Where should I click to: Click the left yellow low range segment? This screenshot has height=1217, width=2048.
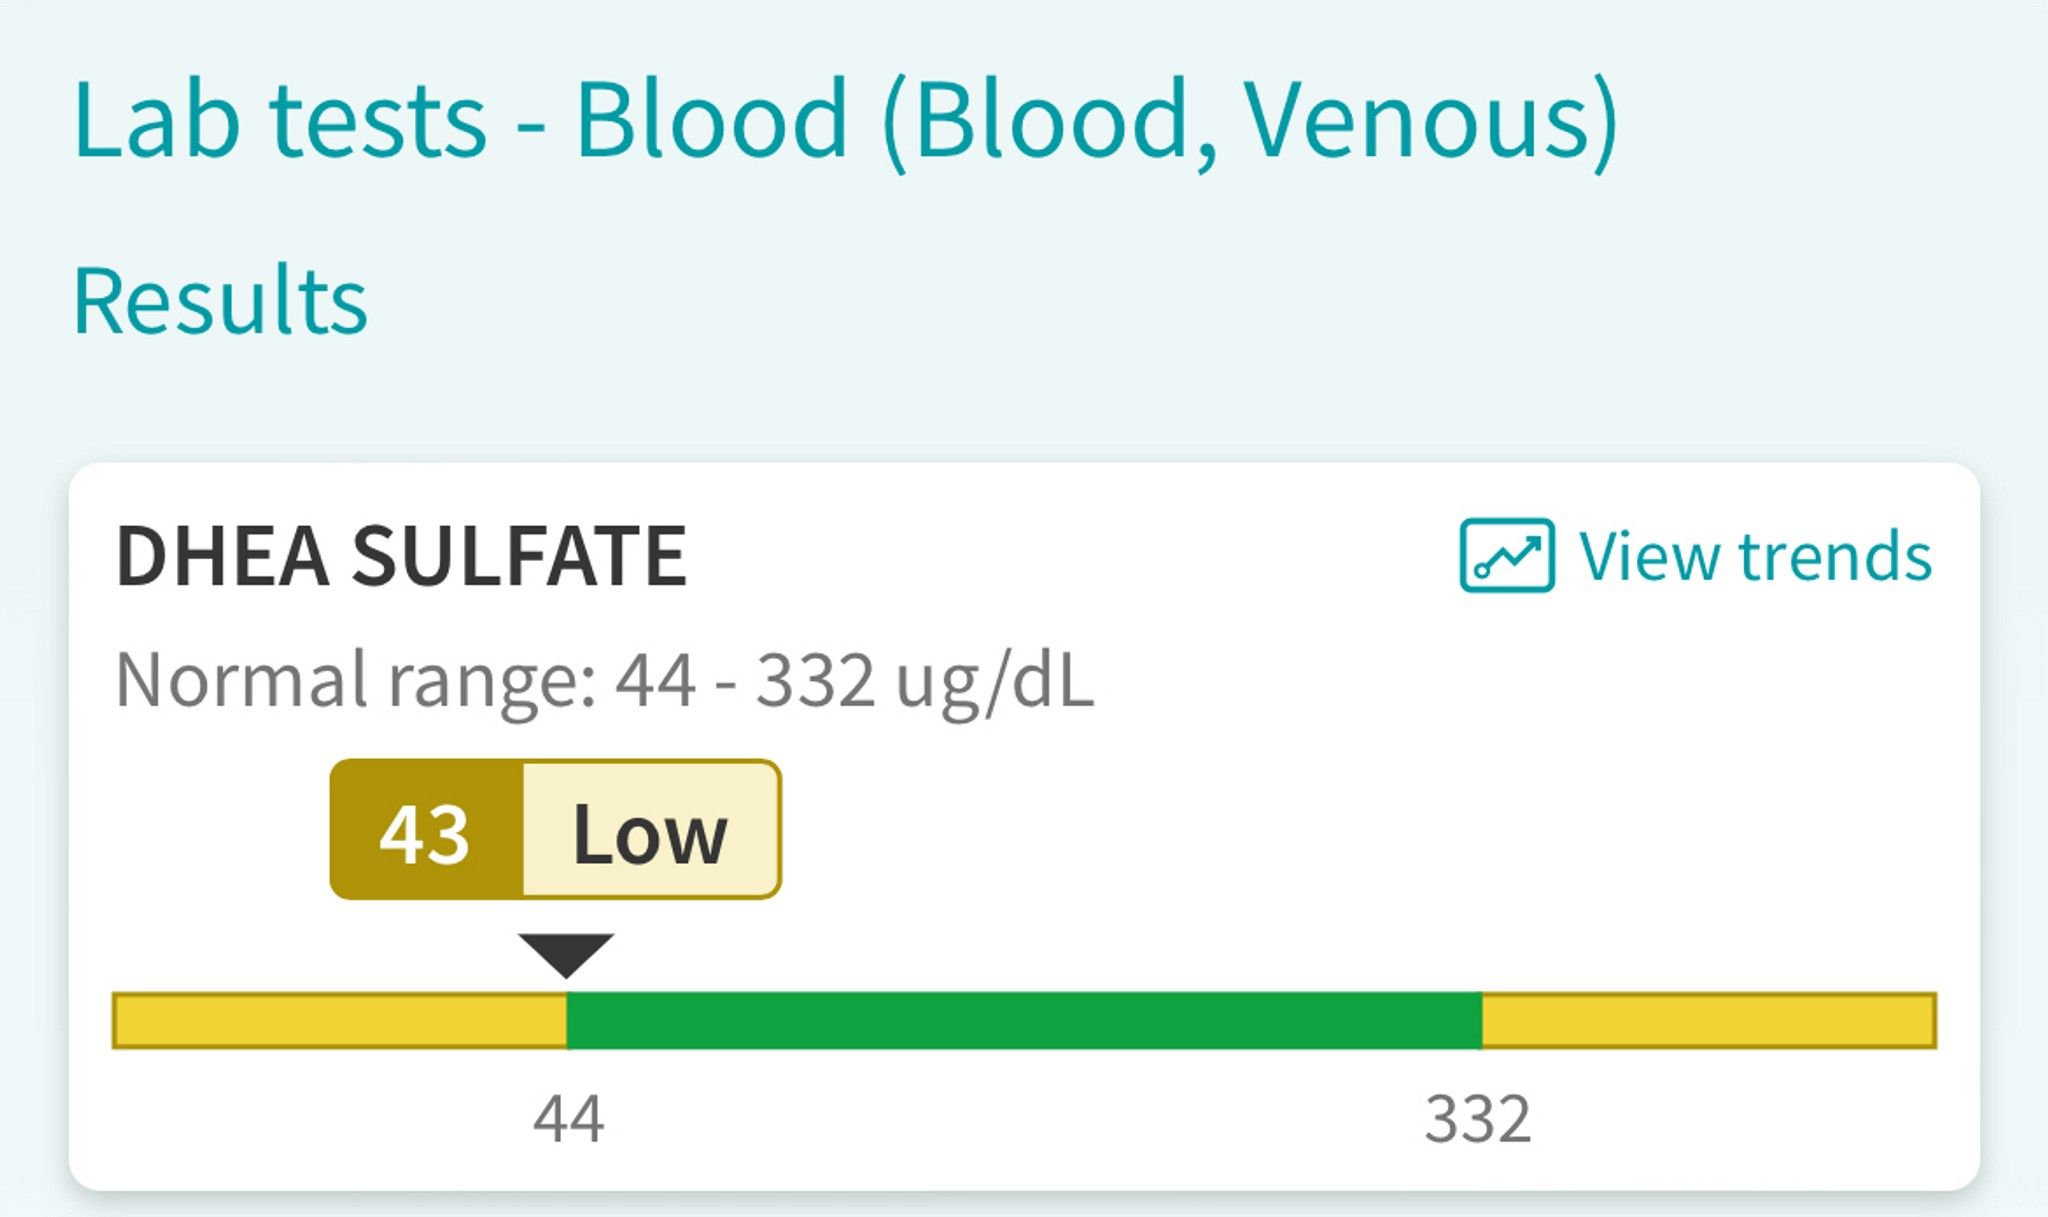(340, 1020)
